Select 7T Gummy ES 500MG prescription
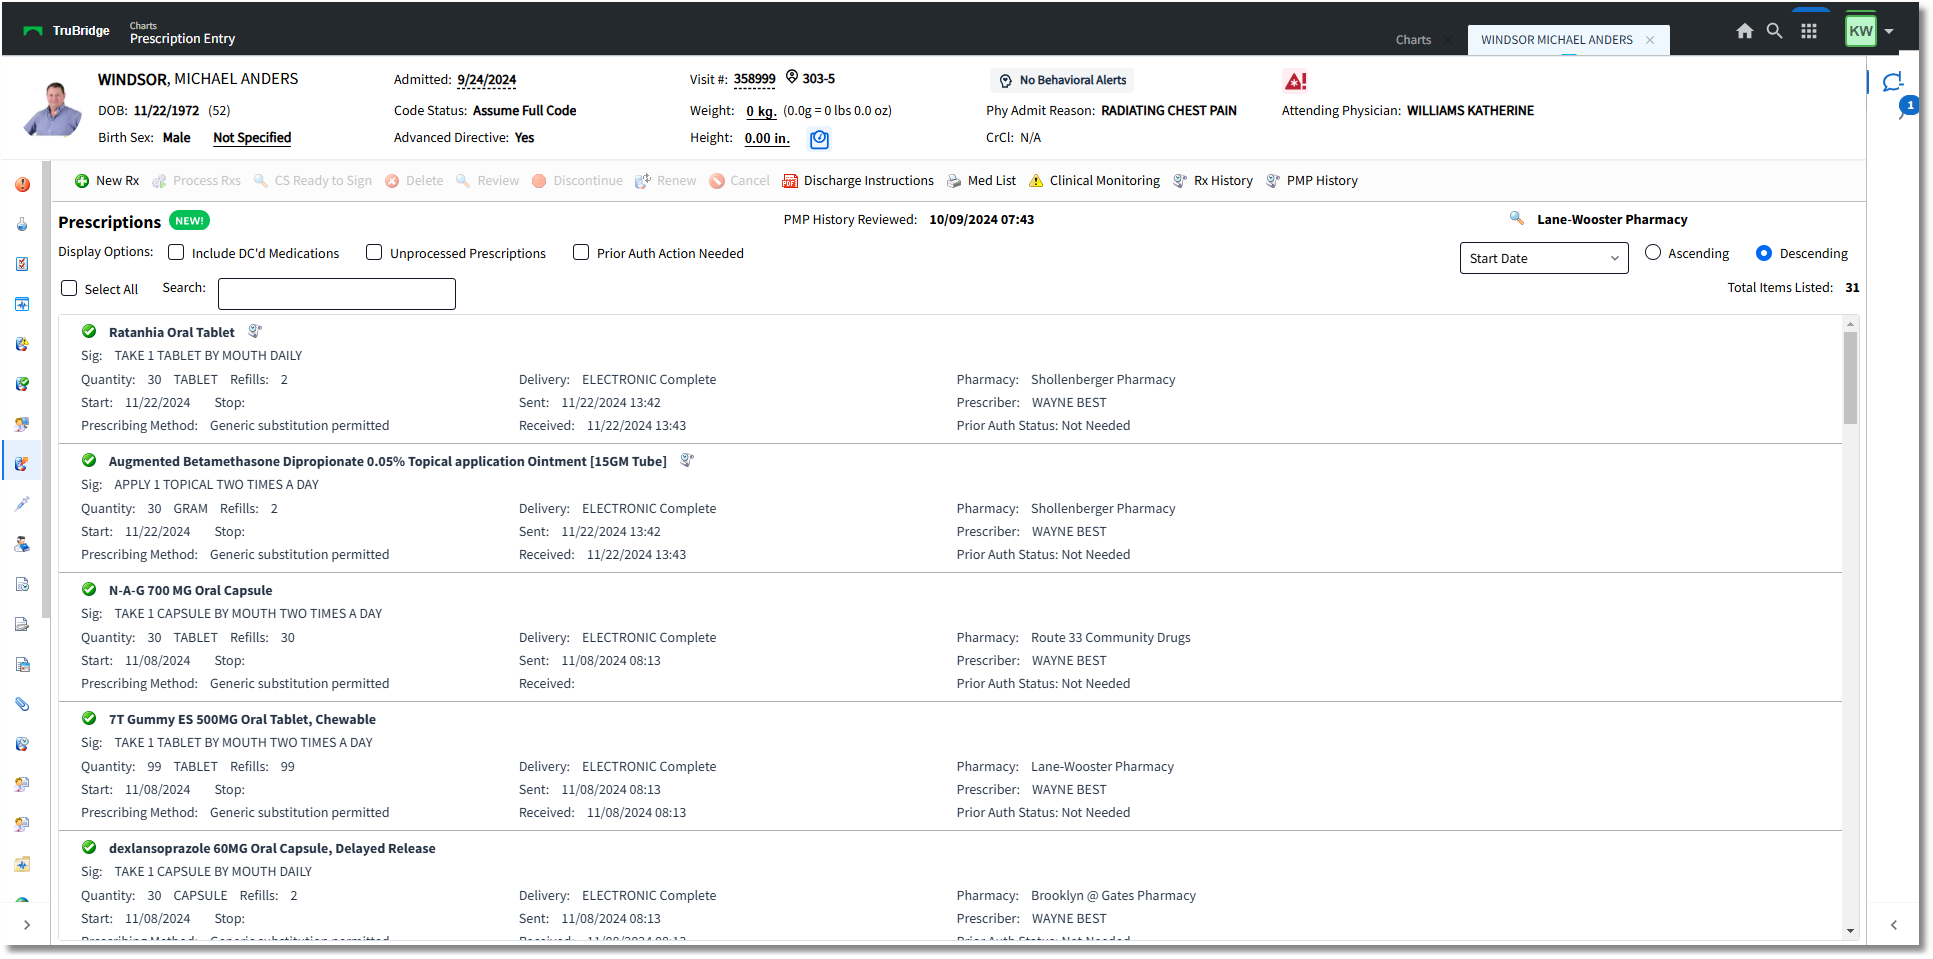The image size is (1933, 959). click(950, 766)
